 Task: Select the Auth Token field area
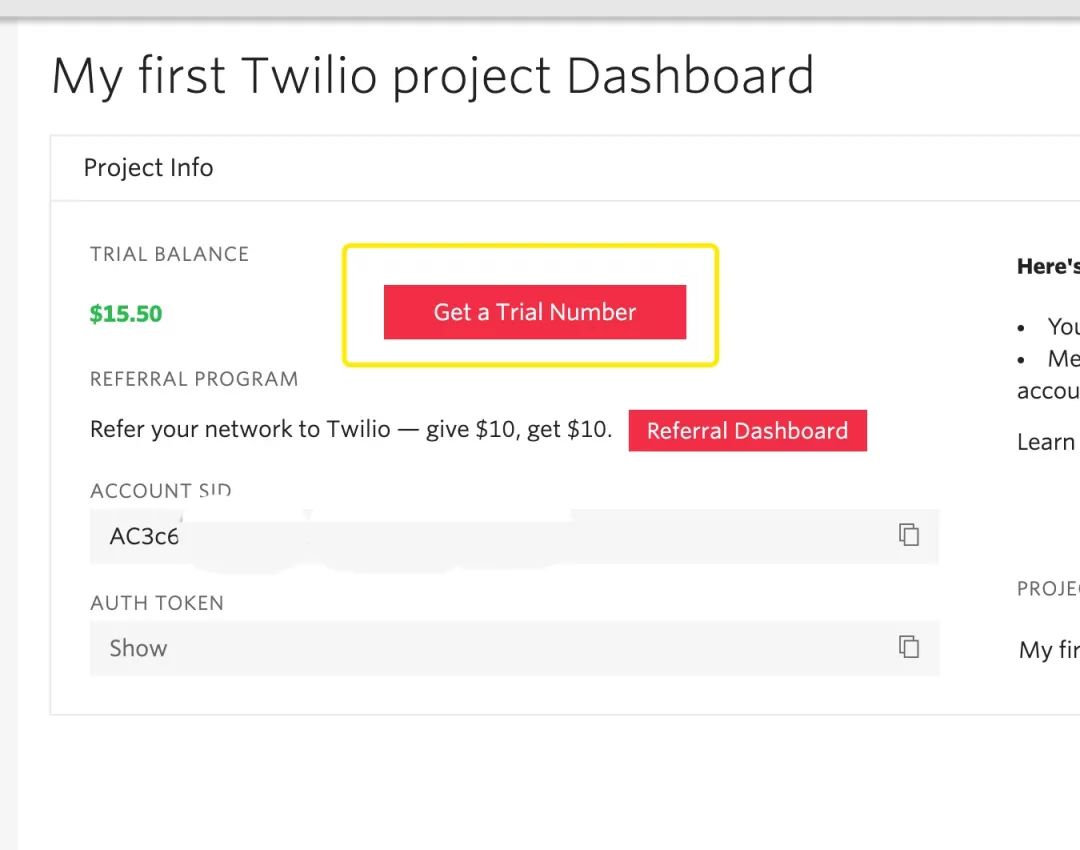coord(514,648)
